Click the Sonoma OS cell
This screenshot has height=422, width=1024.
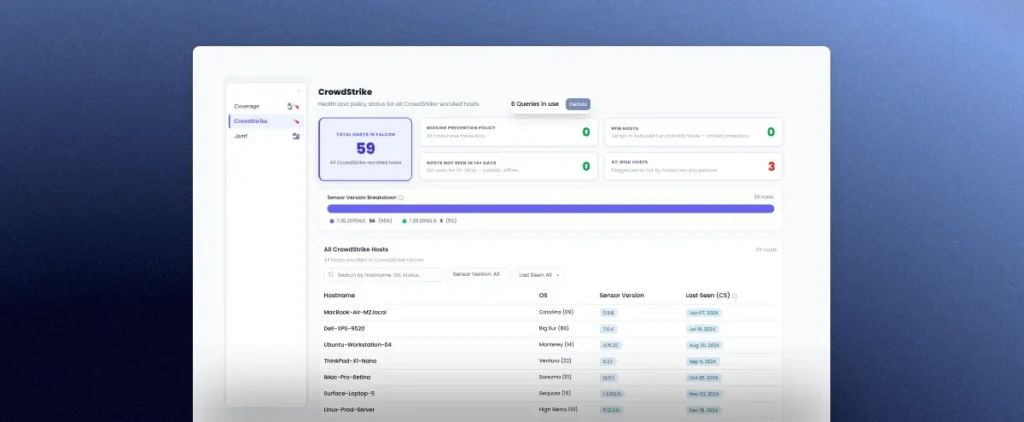(555, 378)
